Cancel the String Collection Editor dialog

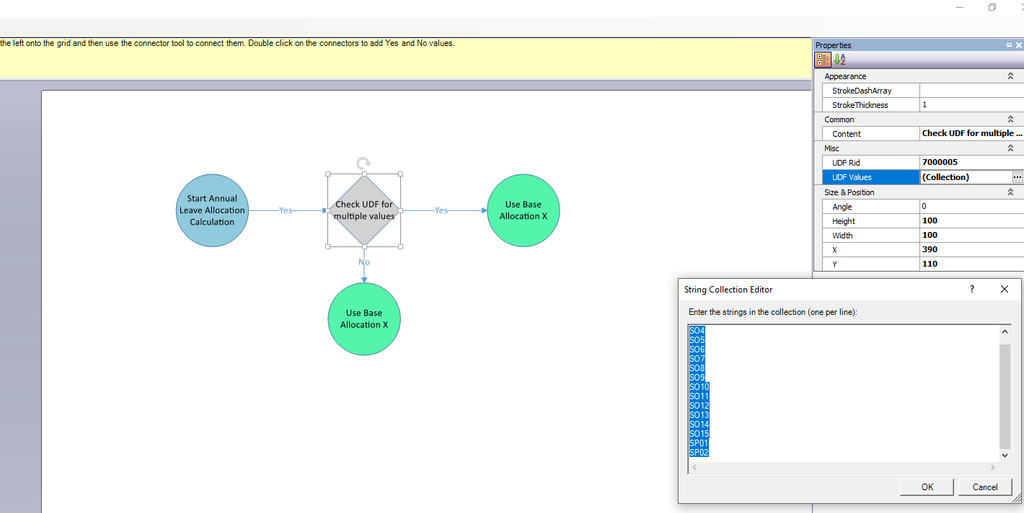pyautogui.click(x=984, y=487)
